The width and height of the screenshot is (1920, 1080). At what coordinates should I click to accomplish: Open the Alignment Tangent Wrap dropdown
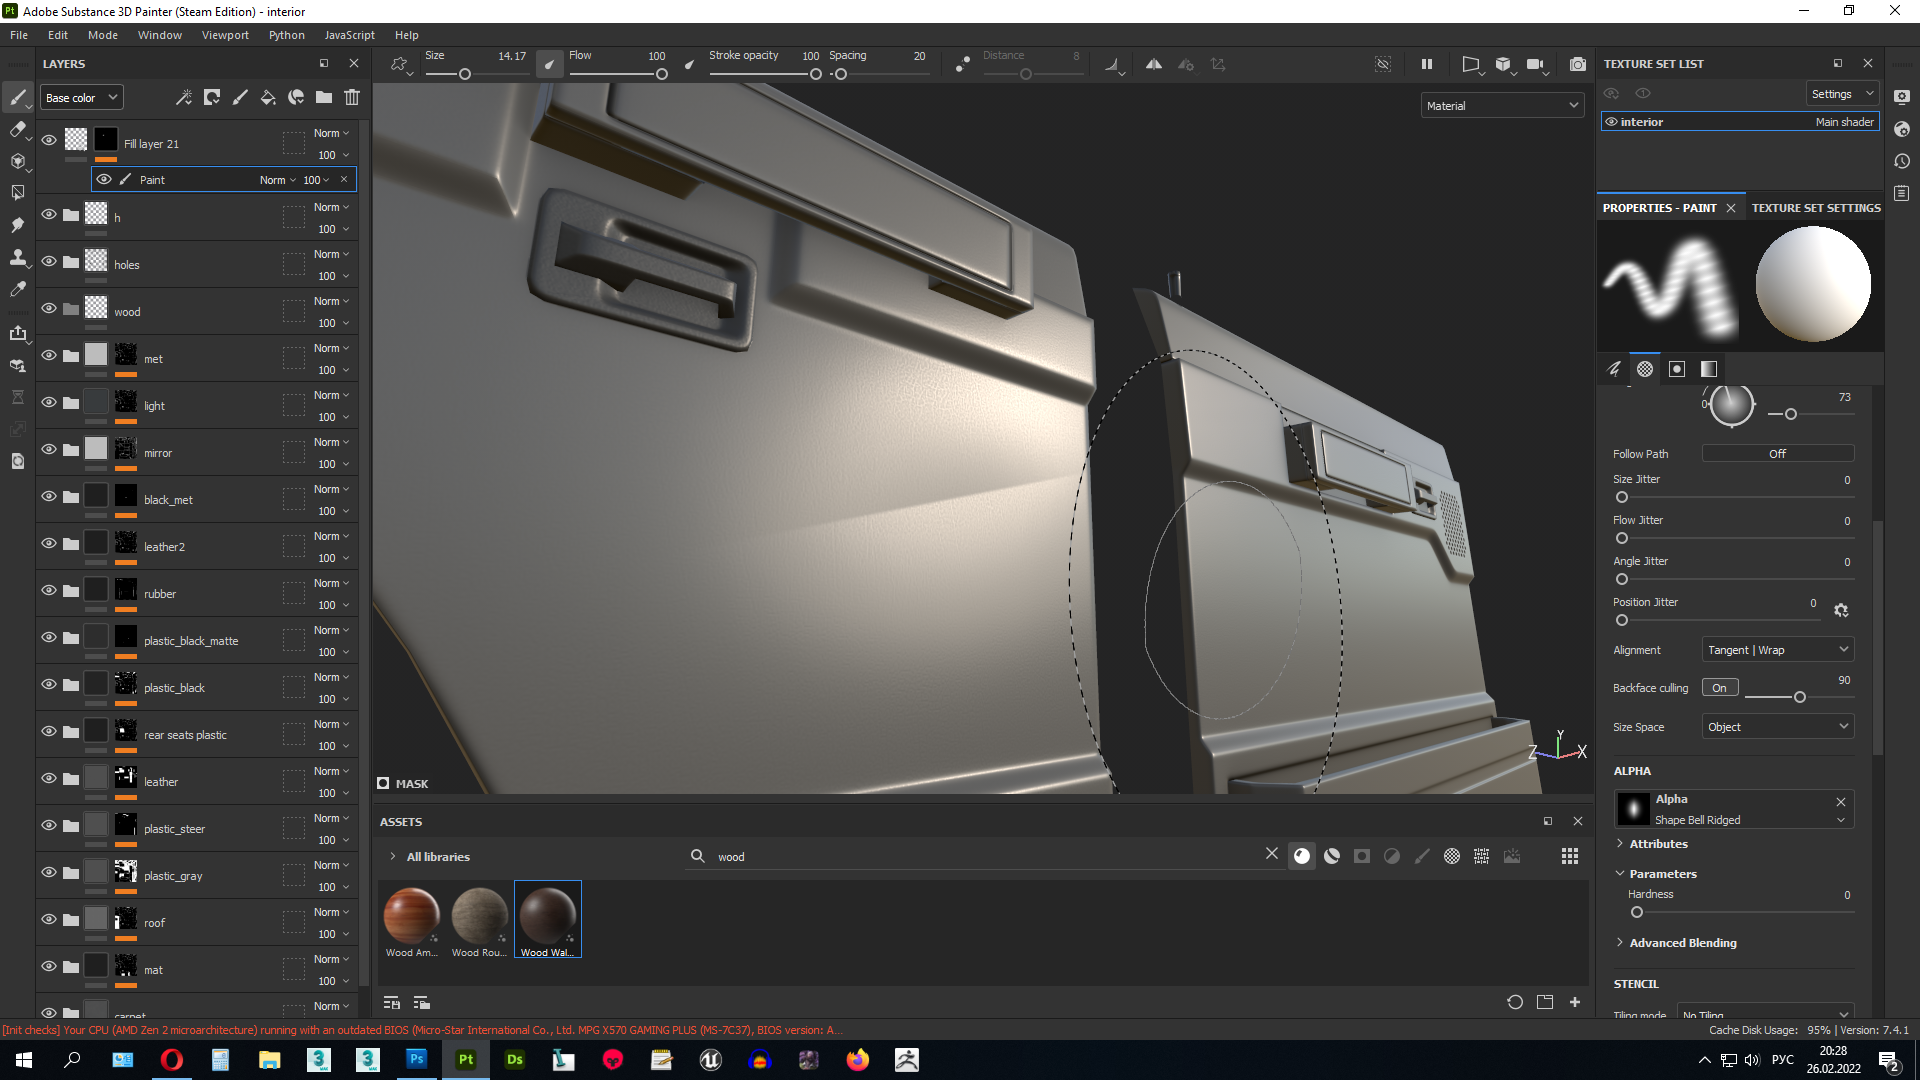pos(1777,650)
